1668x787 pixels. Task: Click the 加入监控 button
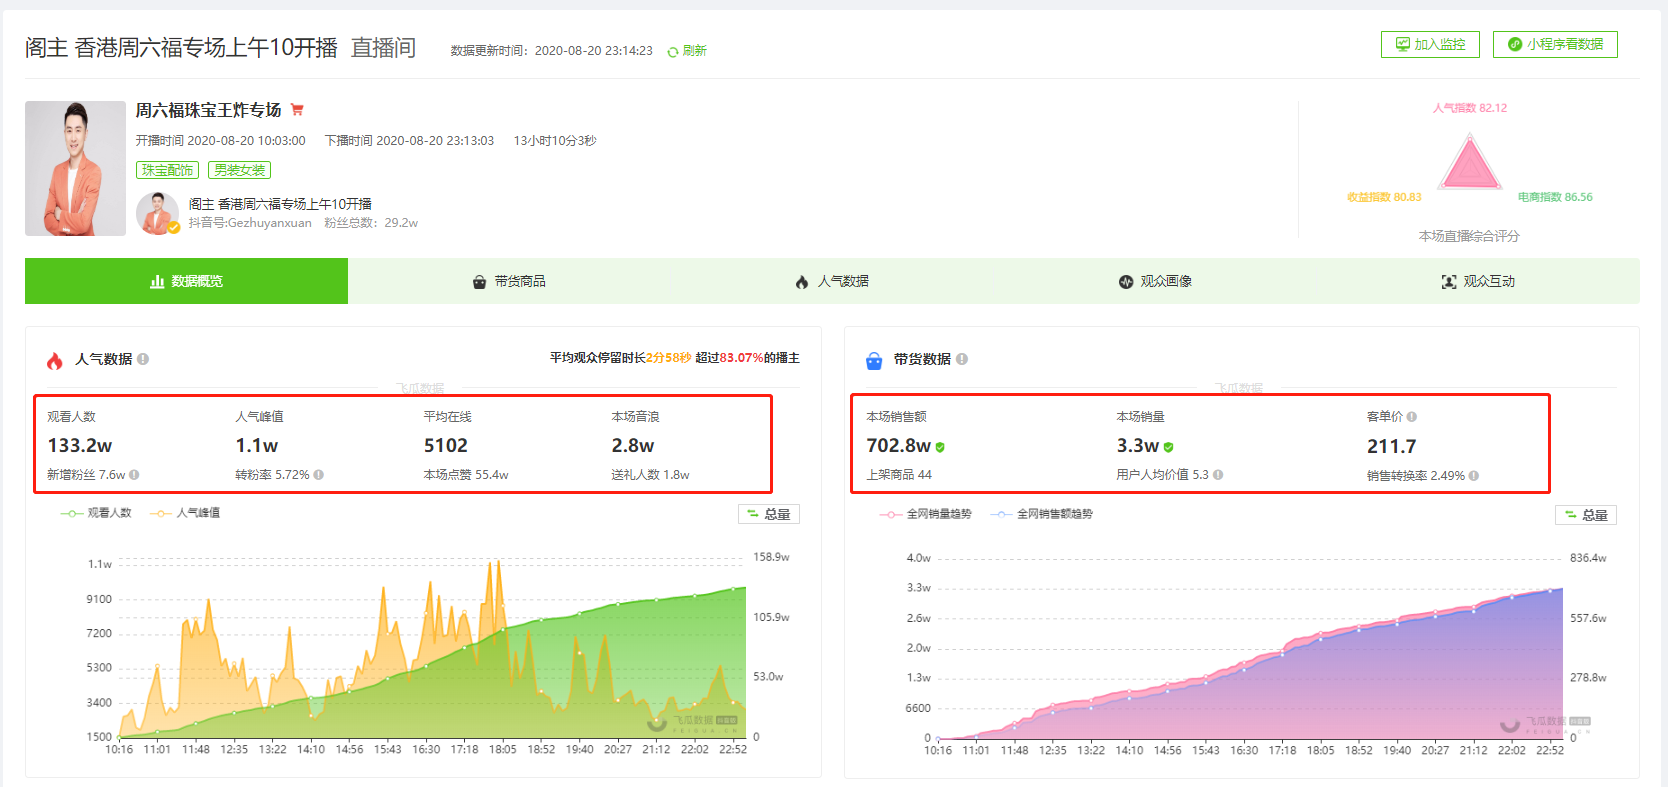(x=1430, y=44)
